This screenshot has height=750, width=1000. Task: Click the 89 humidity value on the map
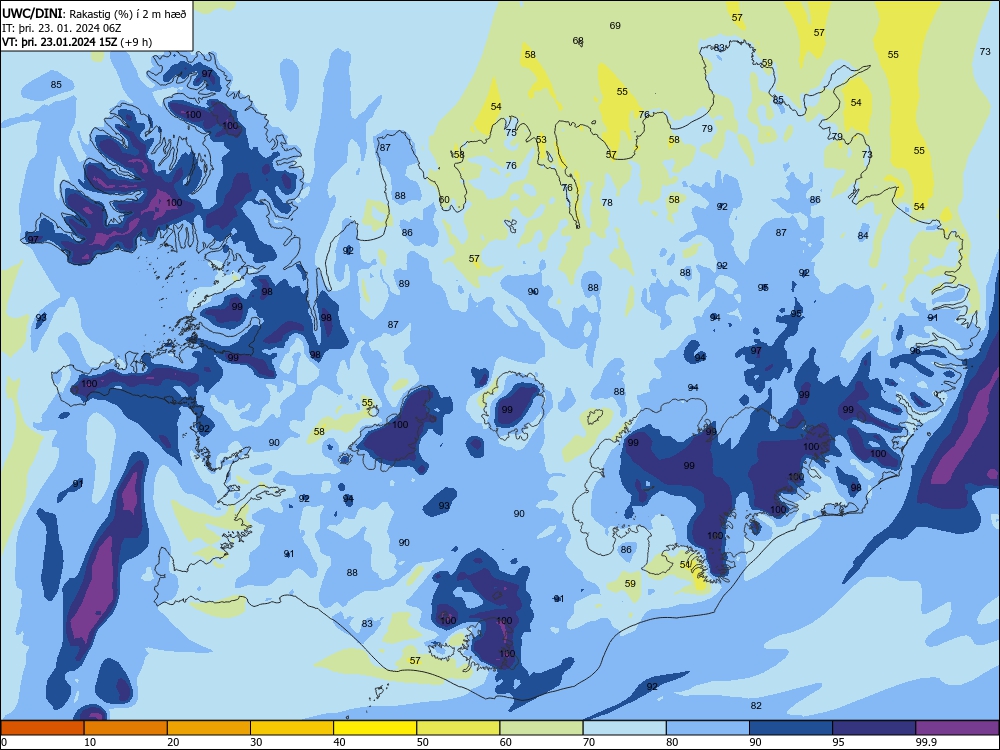(x=404, y=284)
